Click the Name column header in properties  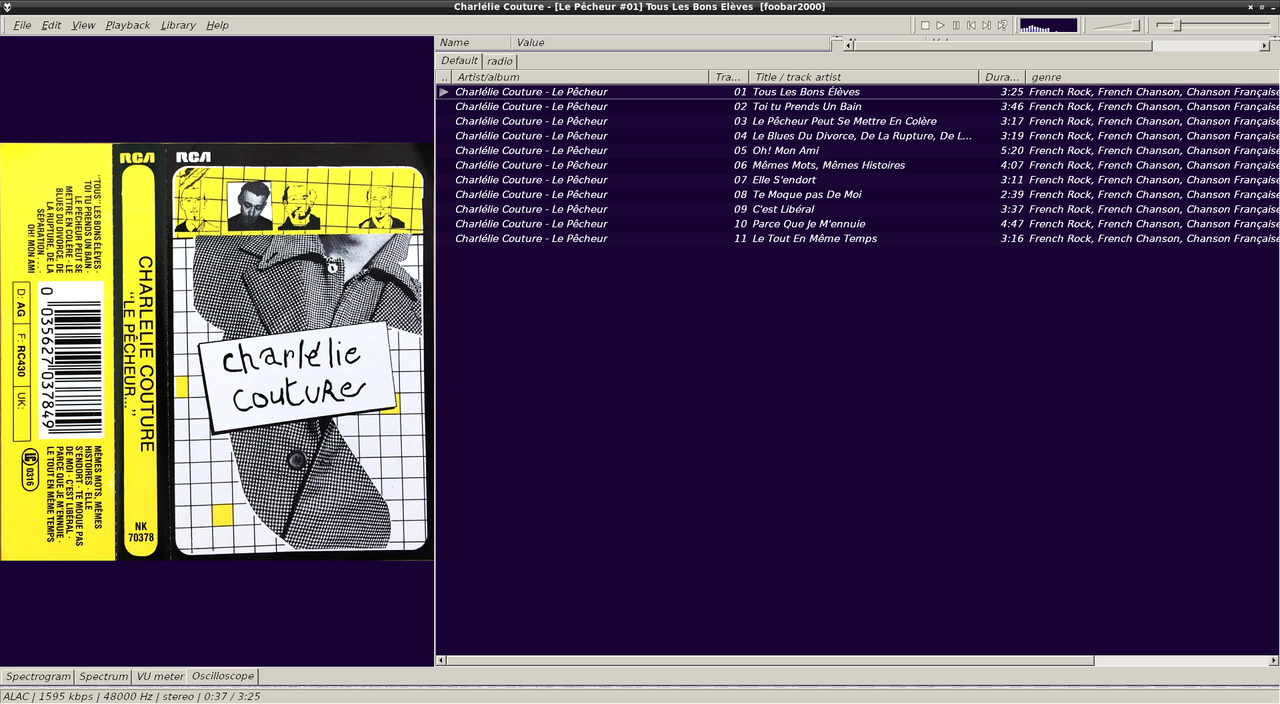(473, 43)
